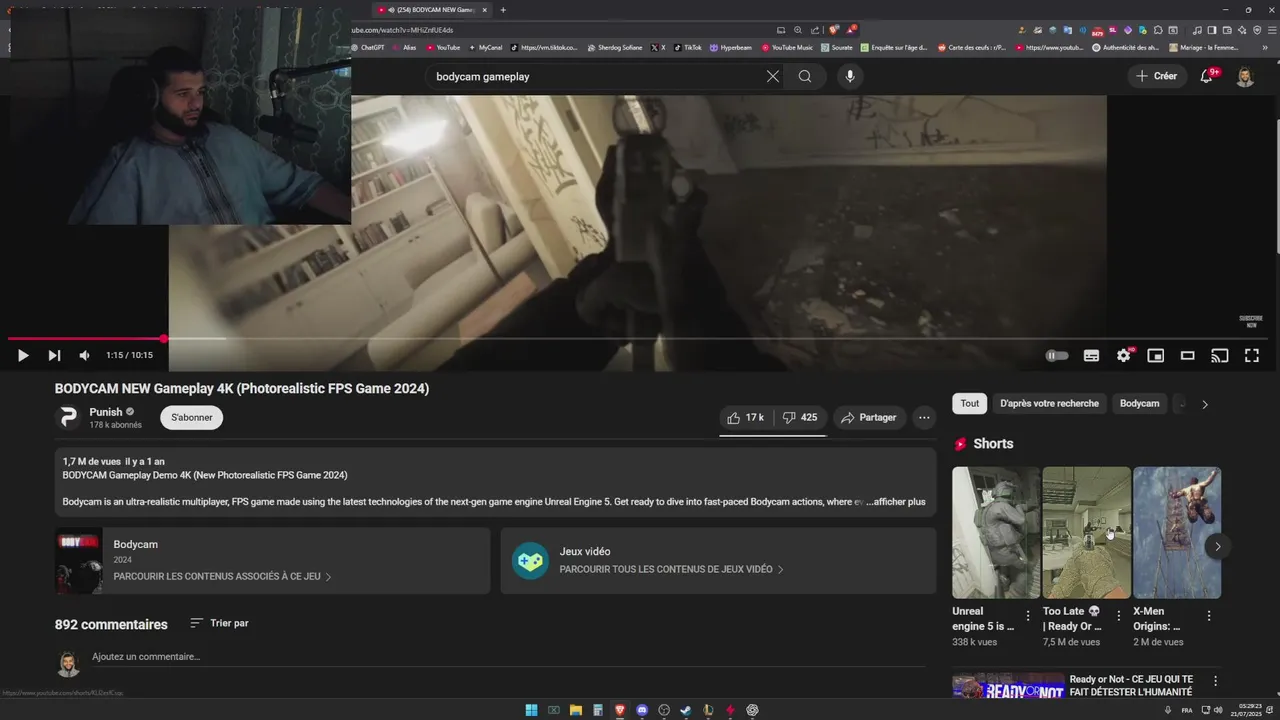
Task: Open the YouTube Music bookmark
Action: pos(787,47)
